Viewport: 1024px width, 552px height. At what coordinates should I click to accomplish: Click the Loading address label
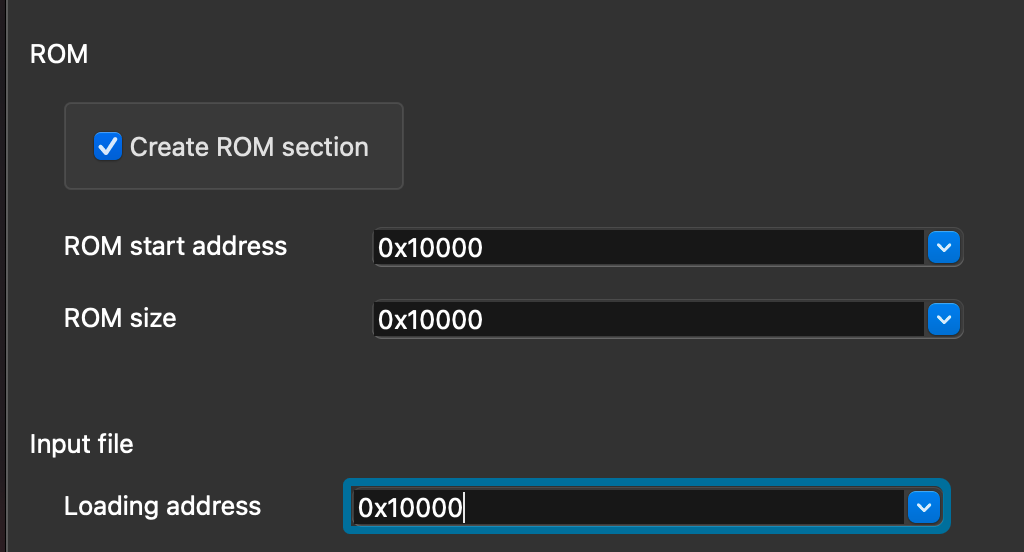point(162,506)
